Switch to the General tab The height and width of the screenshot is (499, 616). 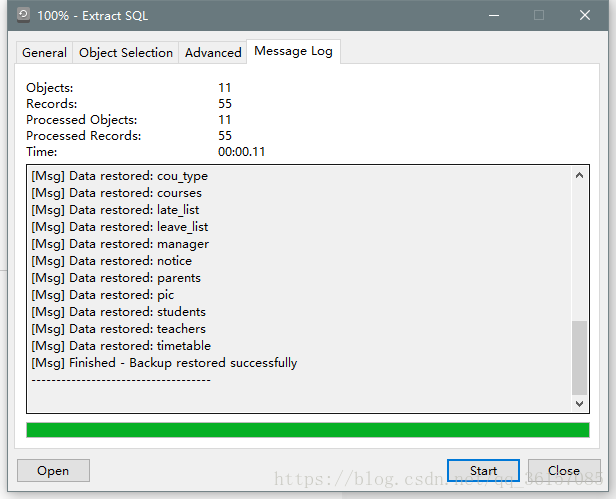coord(45,52)
